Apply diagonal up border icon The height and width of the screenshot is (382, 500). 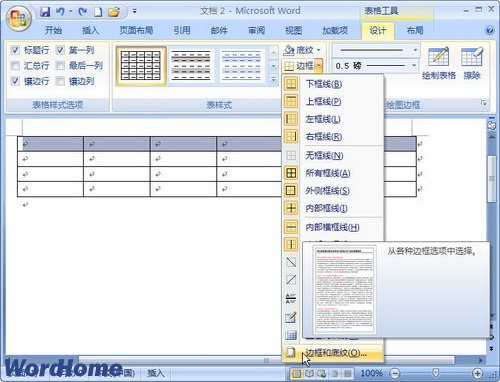(x=291, y=280)
